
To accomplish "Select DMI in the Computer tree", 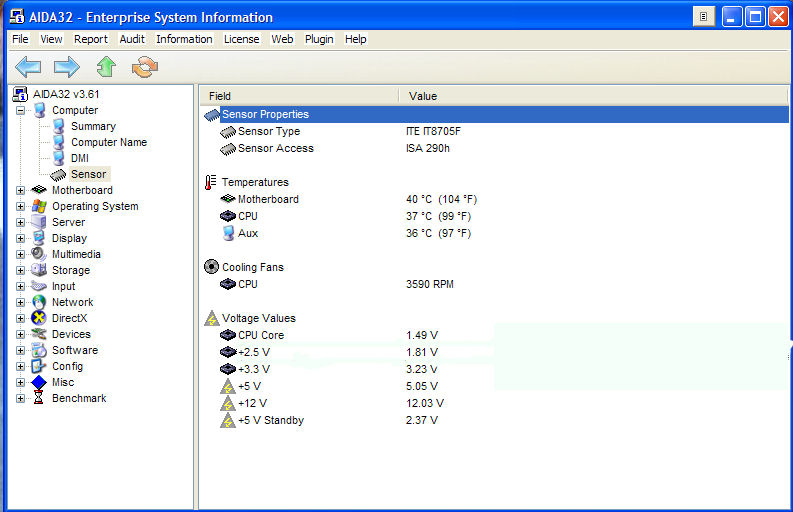I will [80, 158].
